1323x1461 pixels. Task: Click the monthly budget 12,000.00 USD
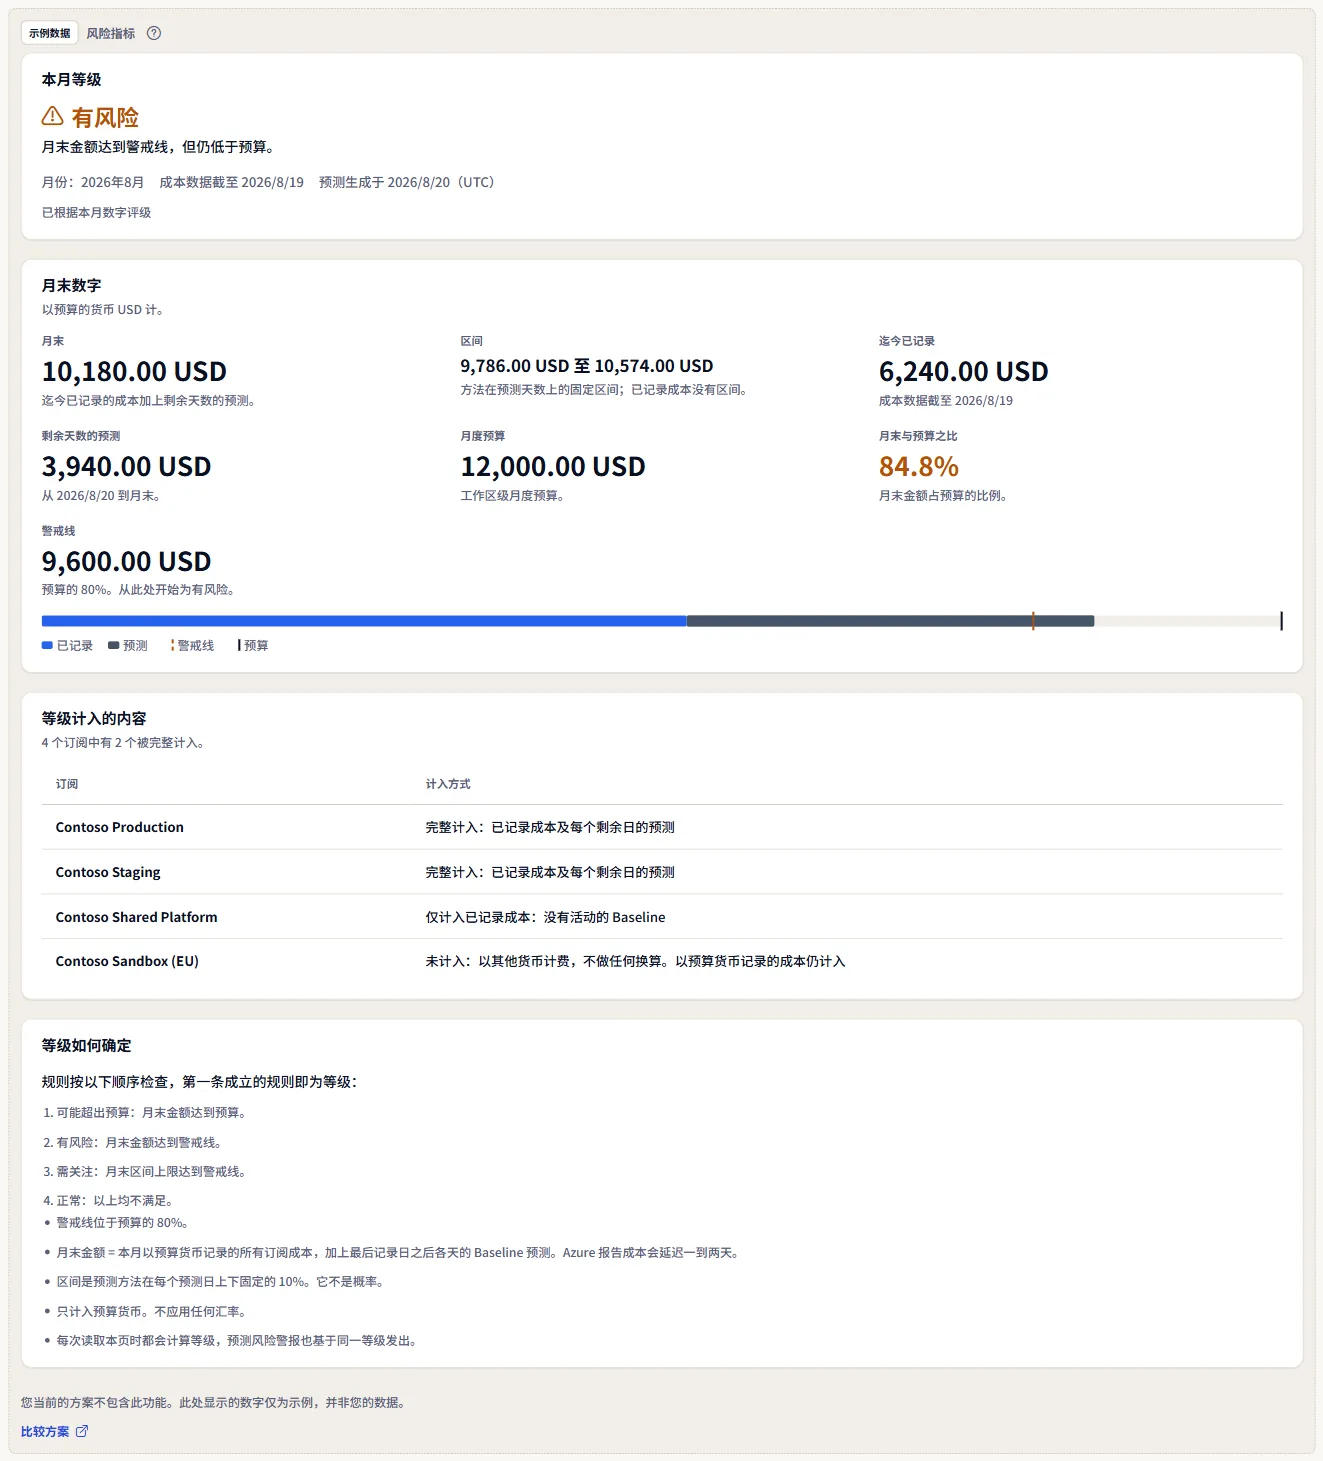553,467
